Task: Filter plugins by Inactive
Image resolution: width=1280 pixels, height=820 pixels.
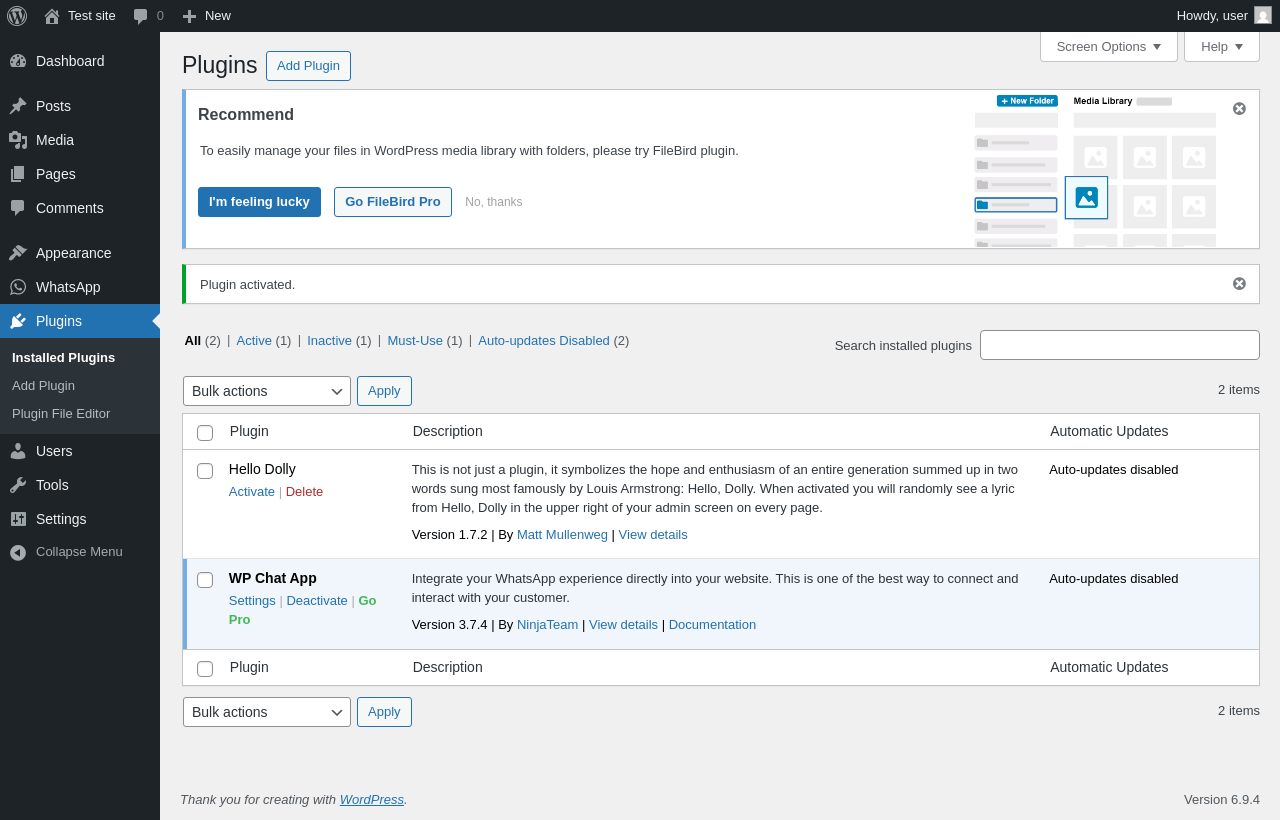Action: [x=329, y=340]
